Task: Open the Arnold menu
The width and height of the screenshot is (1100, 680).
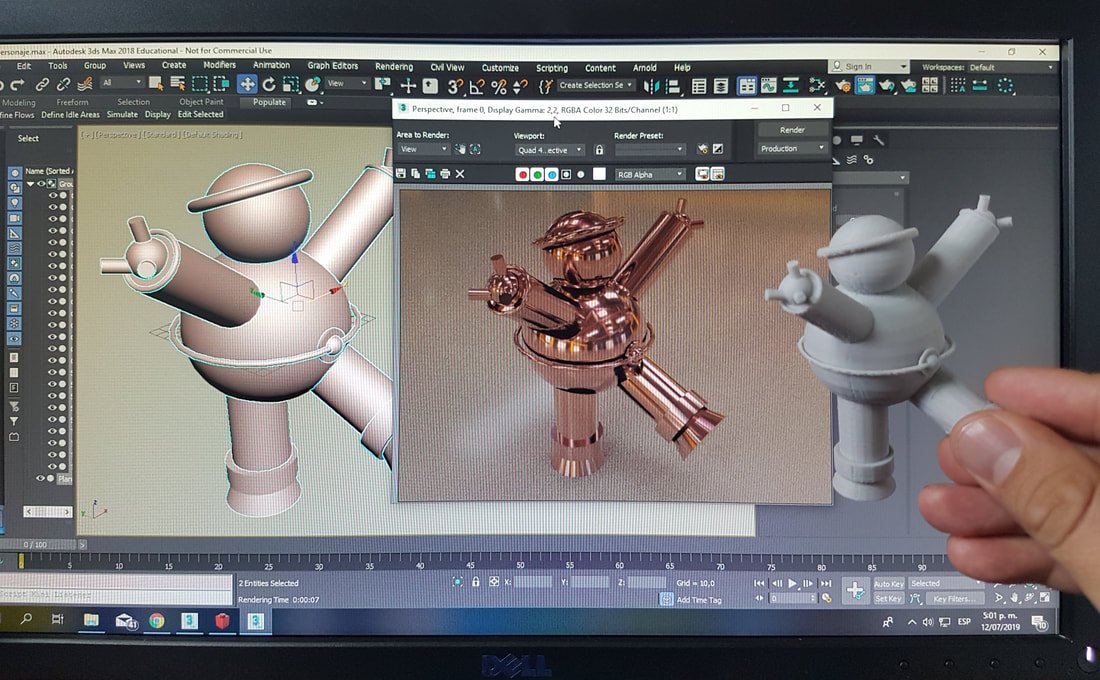Action: pyautogui.click(x=645, y=67)
